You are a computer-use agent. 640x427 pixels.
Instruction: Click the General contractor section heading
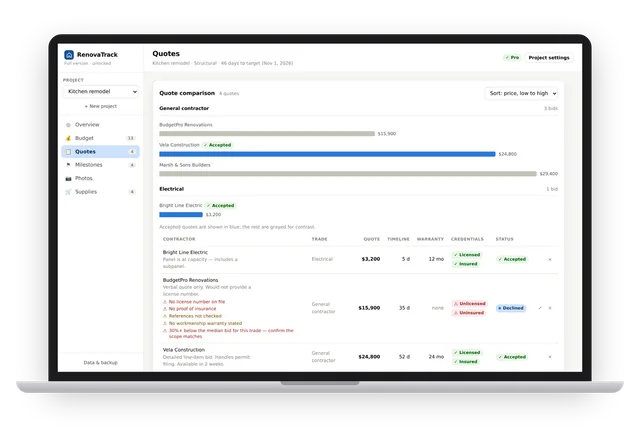click(x=184, y=109)
